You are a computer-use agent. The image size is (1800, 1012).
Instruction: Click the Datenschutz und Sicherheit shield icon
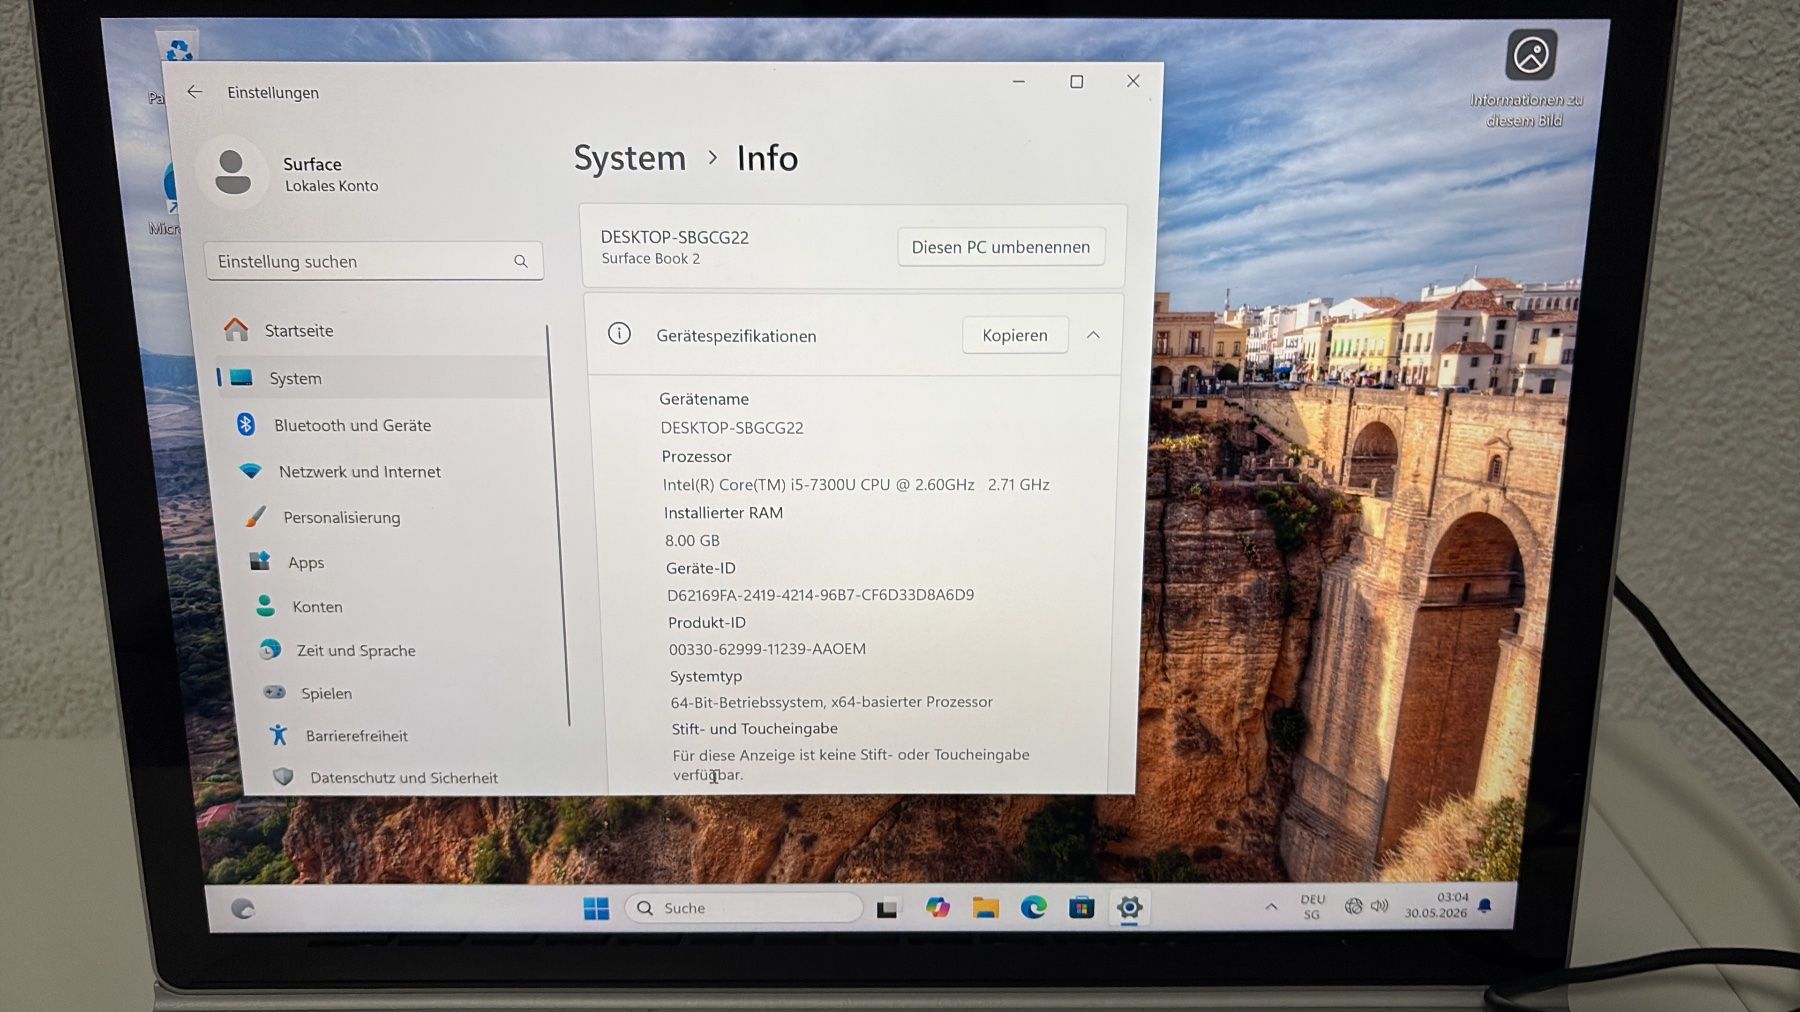(x=283, y=777)
